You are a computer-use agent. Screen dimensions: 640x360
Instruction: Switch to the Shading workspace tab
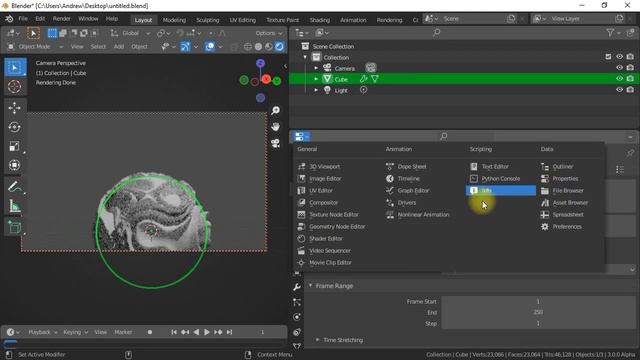click(320, 20)
